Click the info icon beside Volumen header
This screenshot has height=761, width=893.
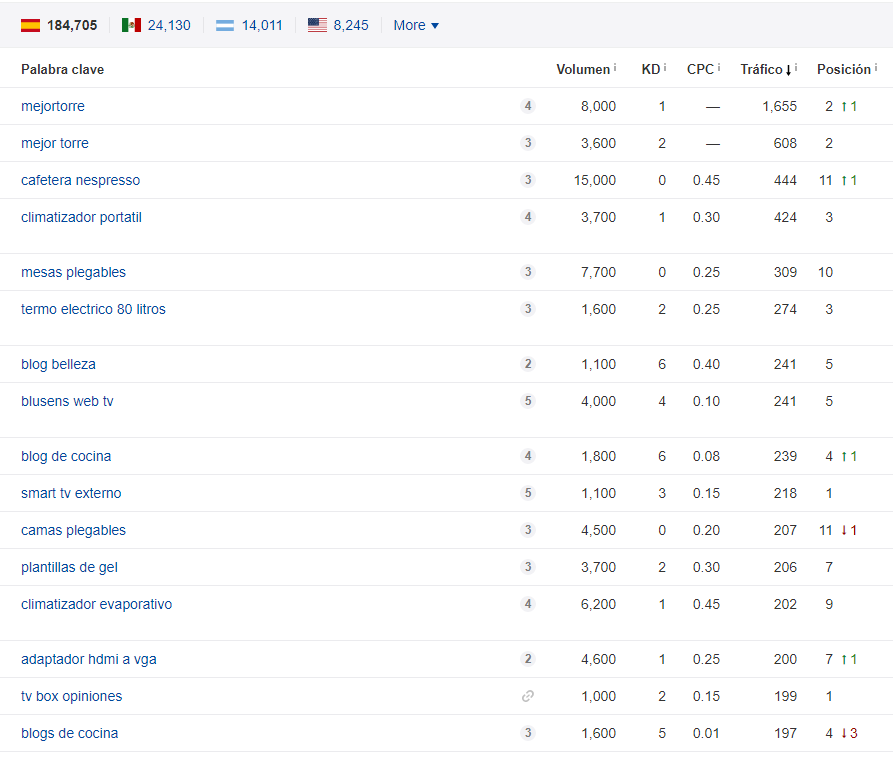pos(613,65)
